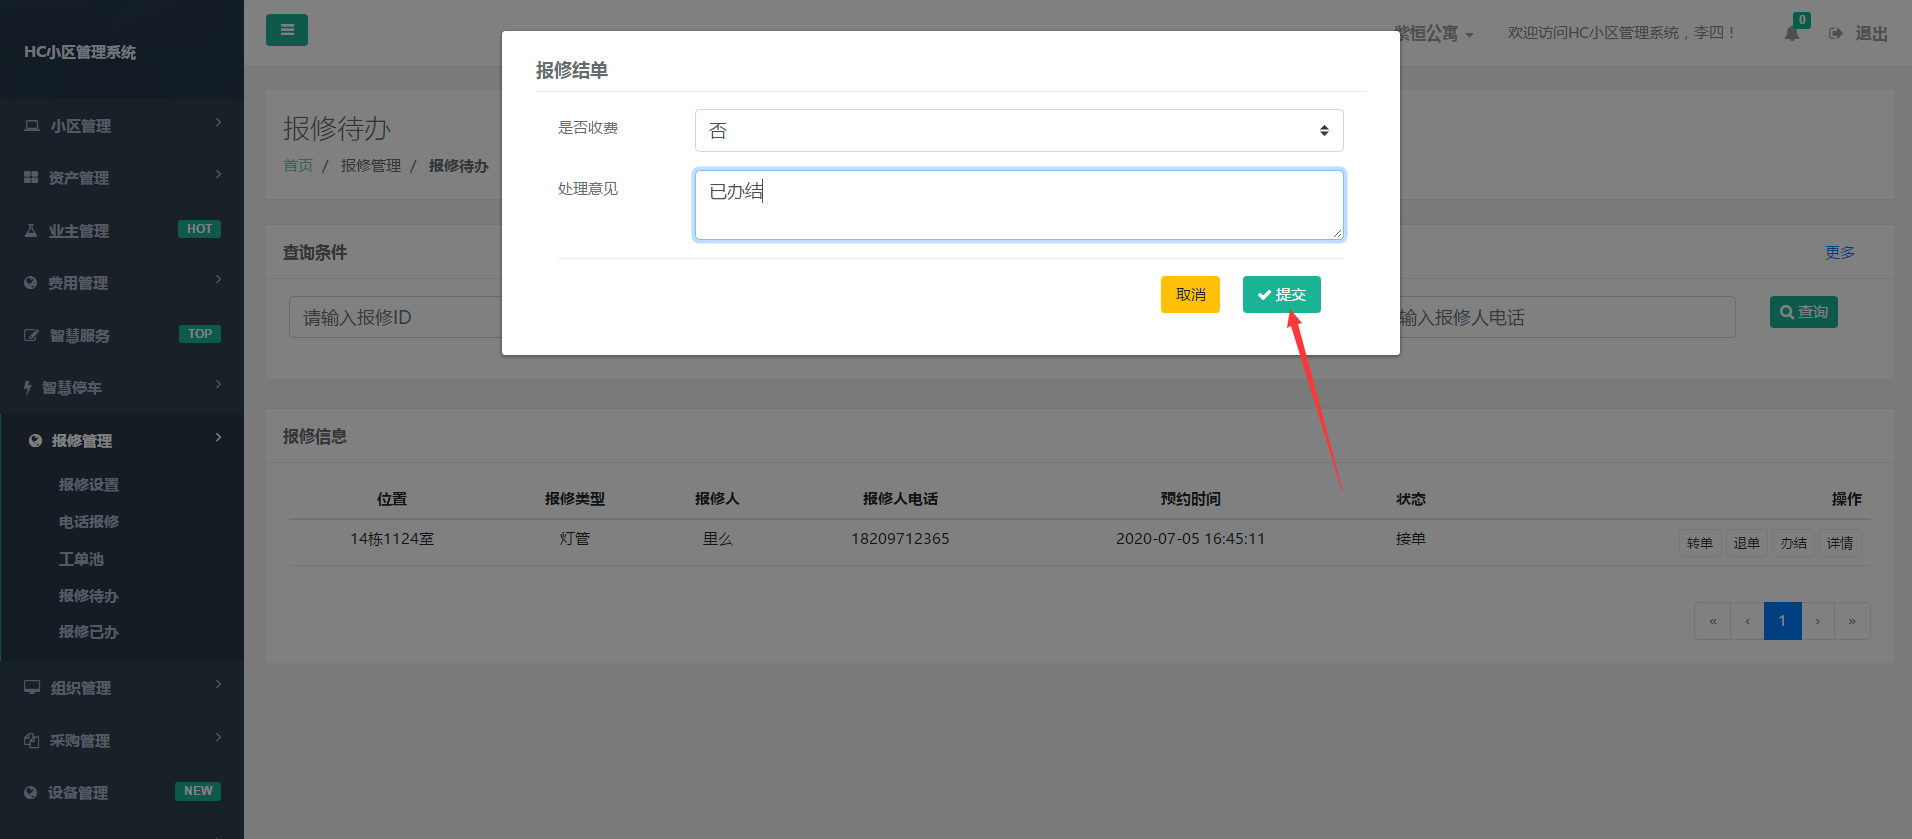Expand the 紫恒公寓 community dropdown

(1434, 34)
